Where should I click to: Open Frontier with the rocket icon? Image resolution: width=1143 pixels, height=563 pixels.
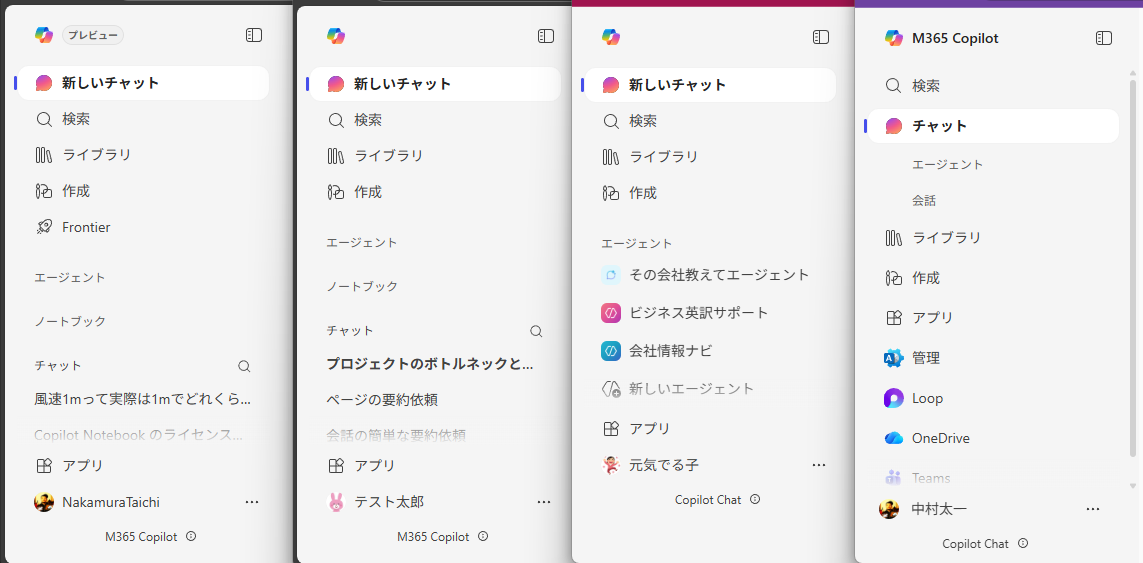click(x=86, y=227)
